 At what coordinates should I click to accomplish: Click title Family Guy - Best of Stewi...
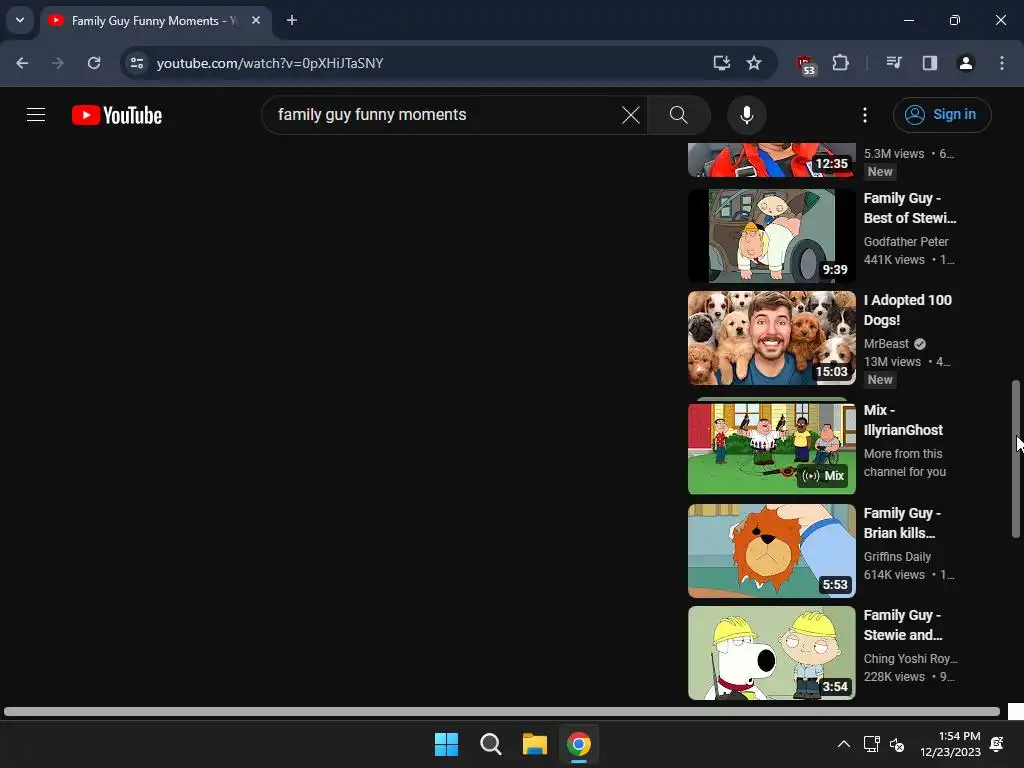click(910, 208)
